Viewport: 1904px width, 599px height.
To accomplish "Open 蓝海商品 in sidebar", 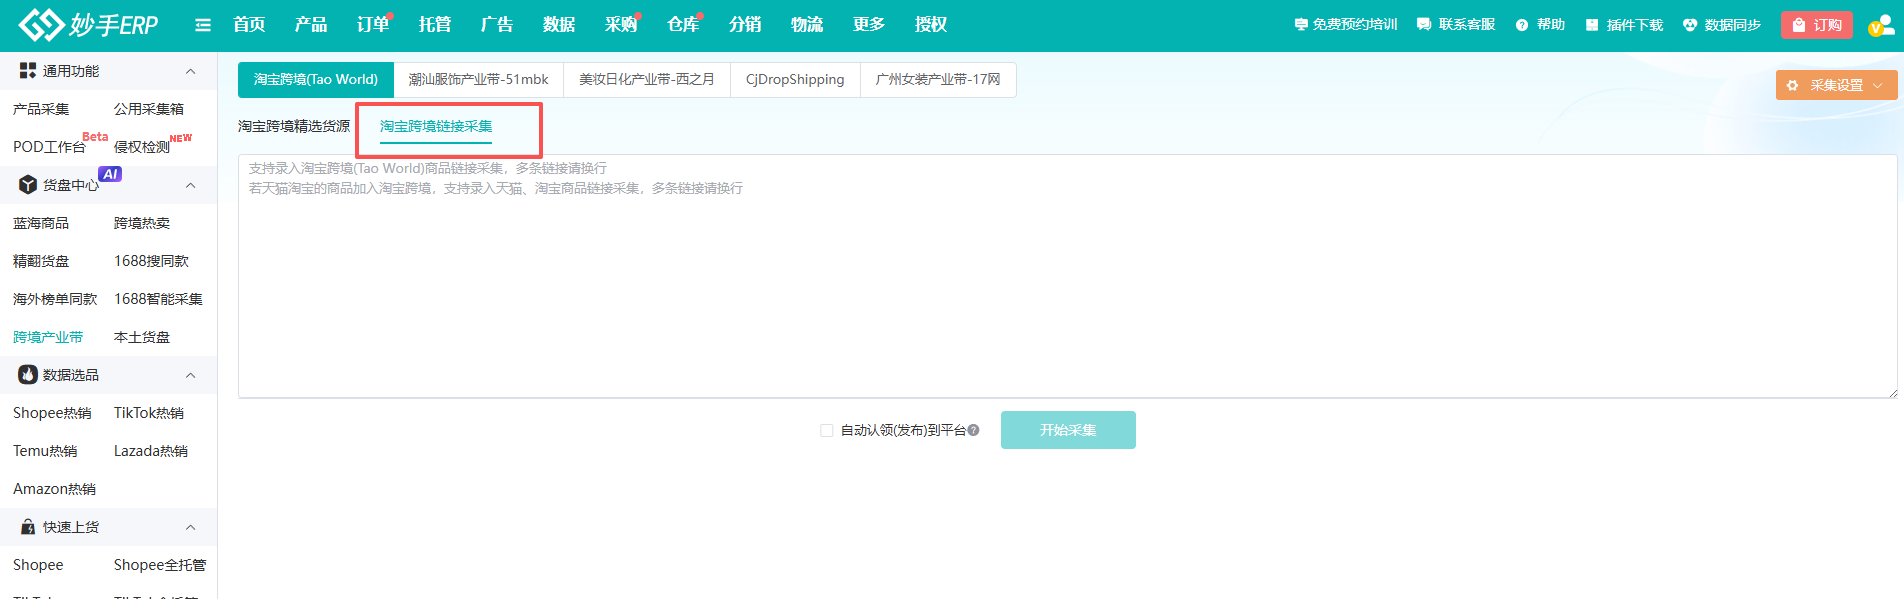I will [41, 223].
